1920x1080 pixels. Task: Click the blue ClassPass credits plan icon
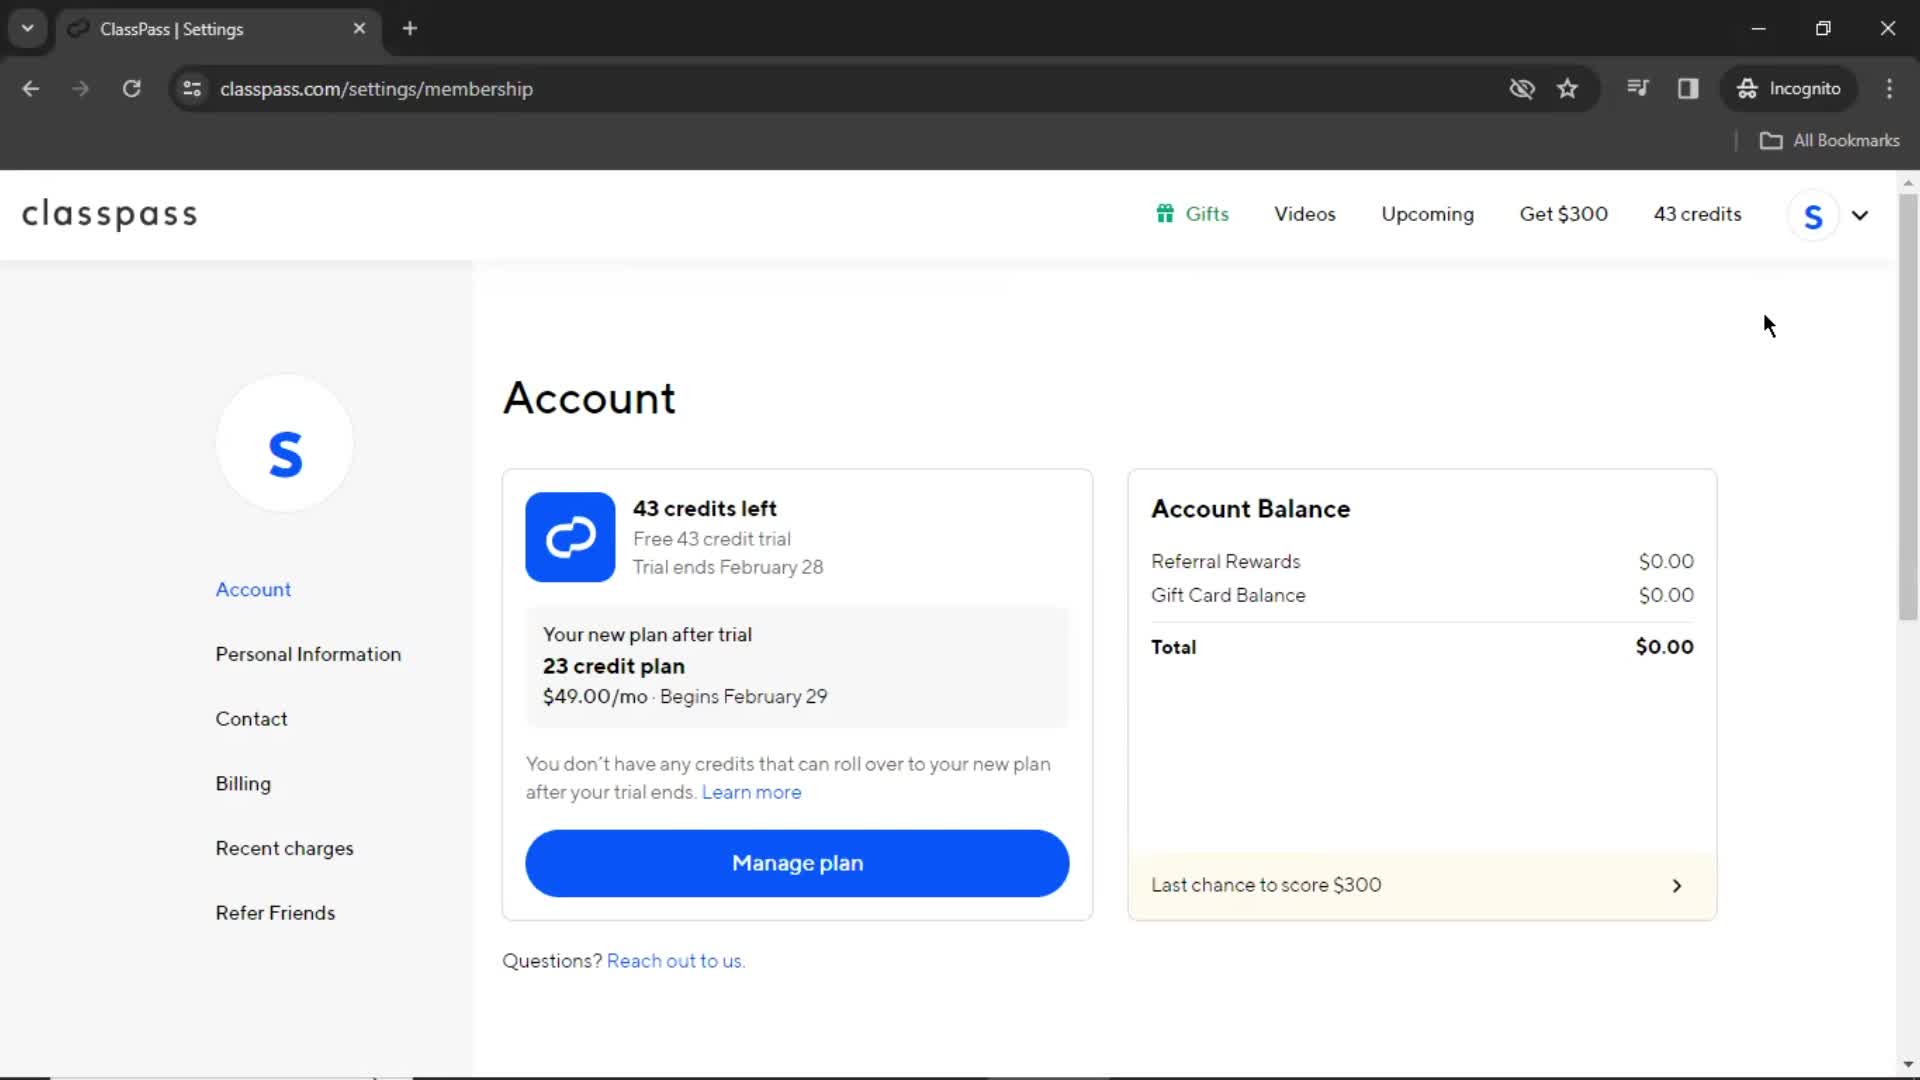tap(570, 537)
